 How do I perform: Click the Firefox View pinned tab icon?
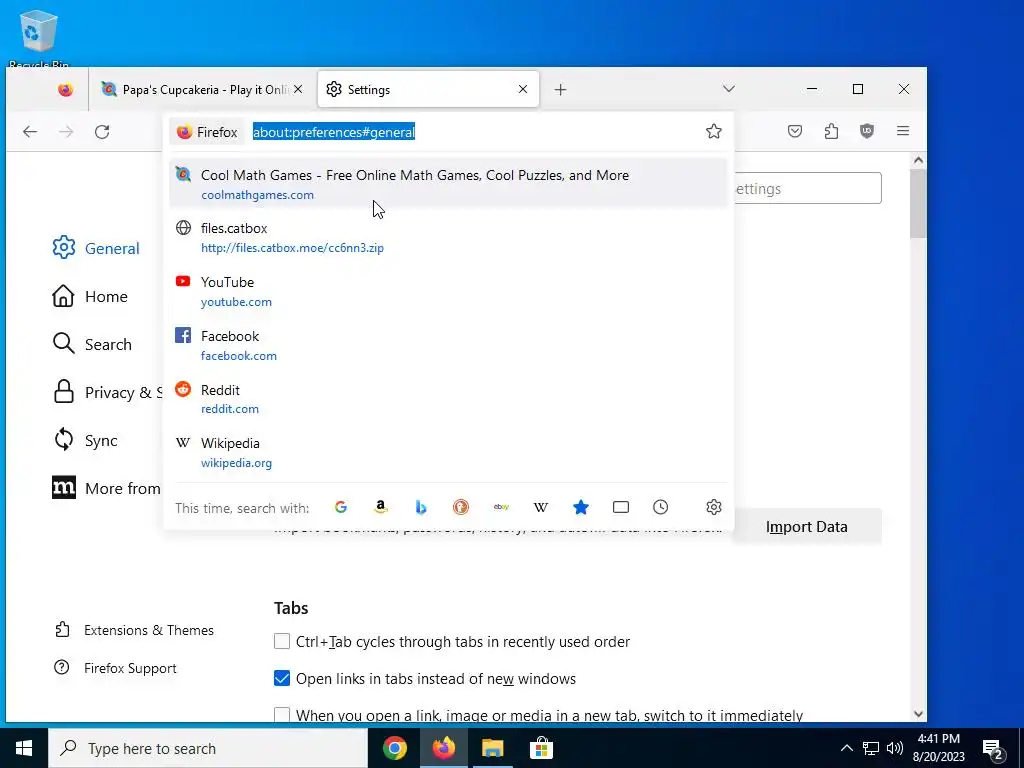65,89
